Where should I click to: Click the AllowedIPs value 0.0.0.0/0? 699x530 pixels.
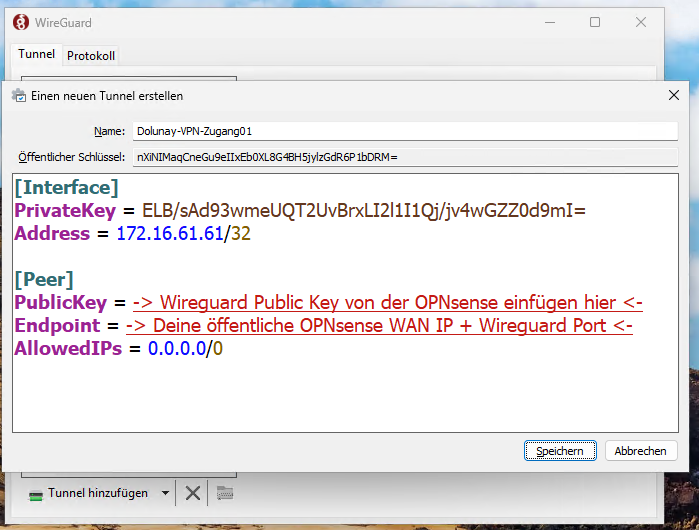(185, 348)
